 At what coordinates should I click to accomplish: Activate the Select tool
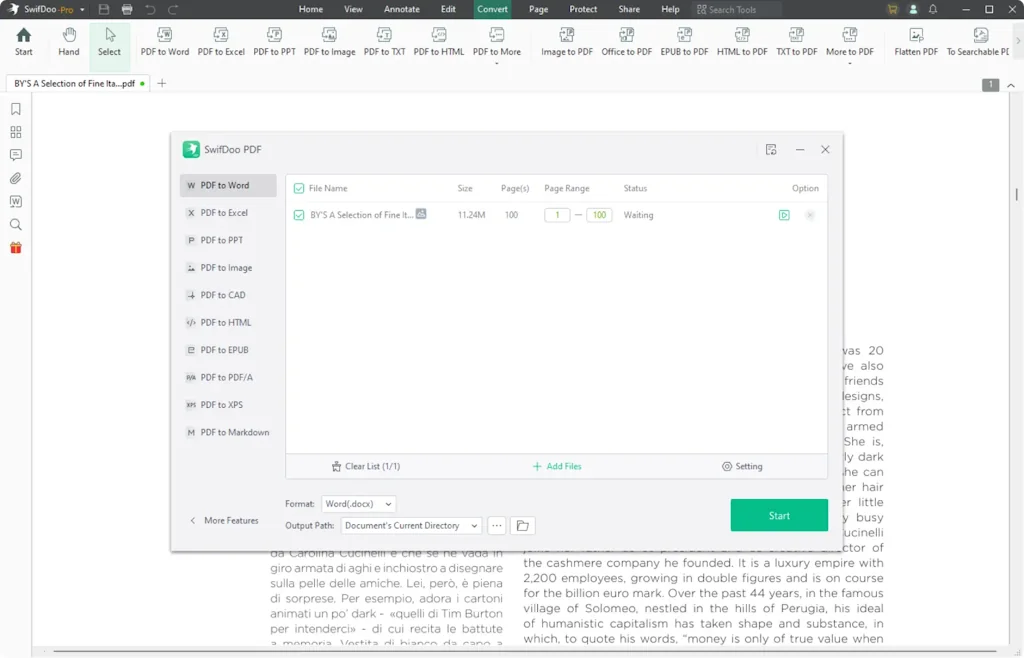click(x=110, y=42)
